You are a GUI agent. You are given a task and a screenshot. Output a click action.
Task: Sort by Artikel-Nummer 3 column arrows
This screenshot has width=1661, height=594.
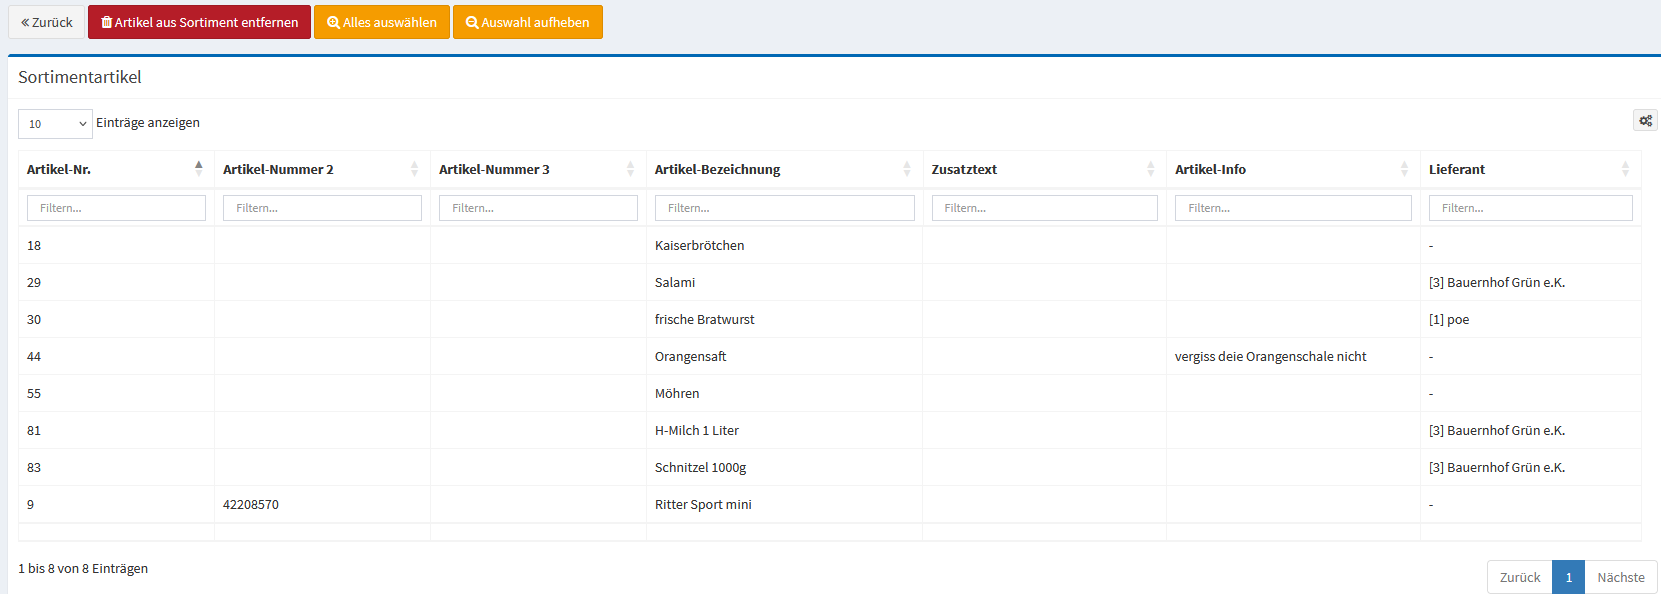pos(630,169)
